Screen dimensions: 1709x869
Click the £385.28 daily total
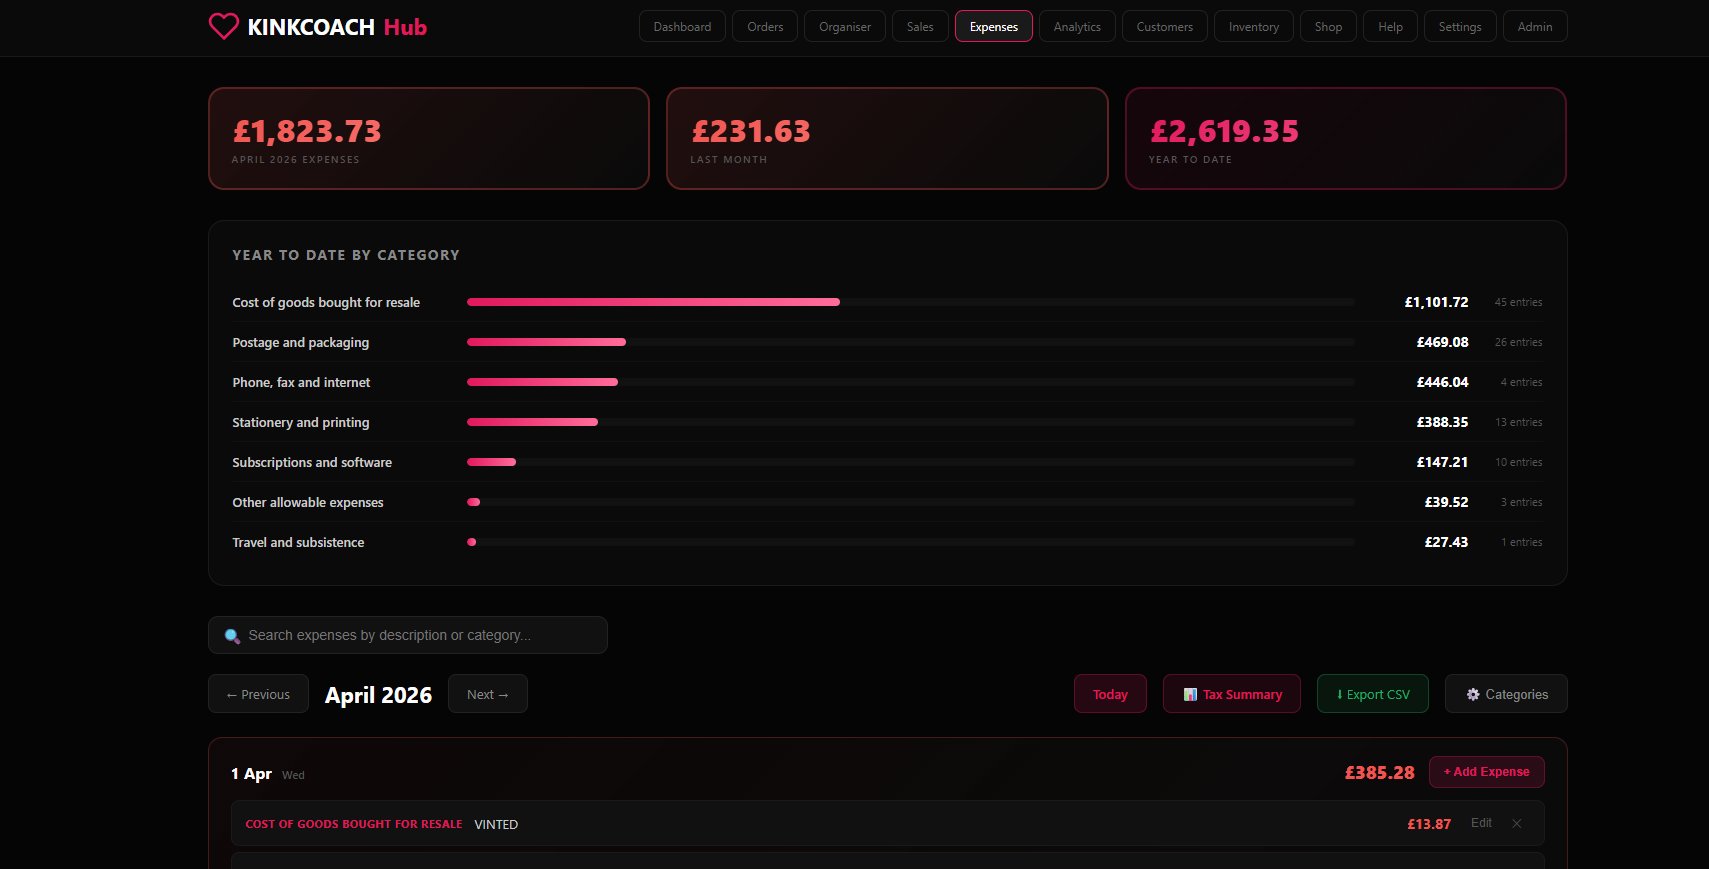(x=1379, y=773)
